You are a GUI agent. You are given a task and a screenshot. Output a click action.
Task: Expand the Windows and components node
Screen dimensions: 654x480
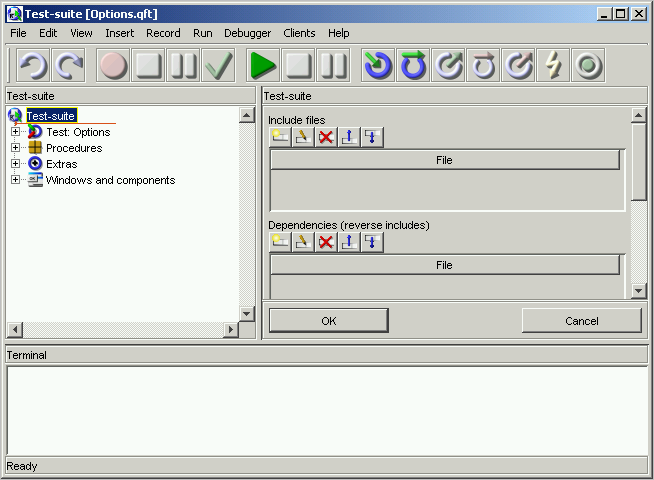click(15, 180)
